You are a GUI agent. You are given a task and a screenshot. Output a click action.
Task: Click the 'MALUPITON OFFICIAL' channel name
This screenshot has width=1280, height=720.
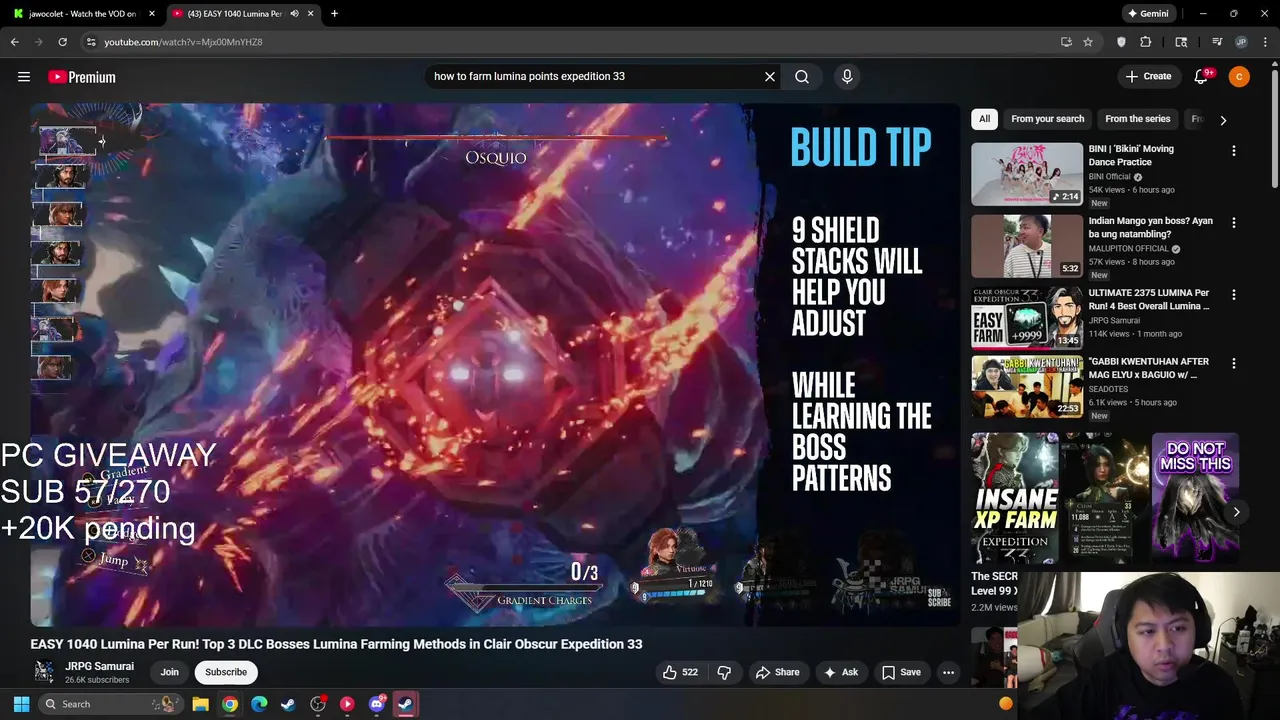pyautogui.click(x=1129, y=249)
